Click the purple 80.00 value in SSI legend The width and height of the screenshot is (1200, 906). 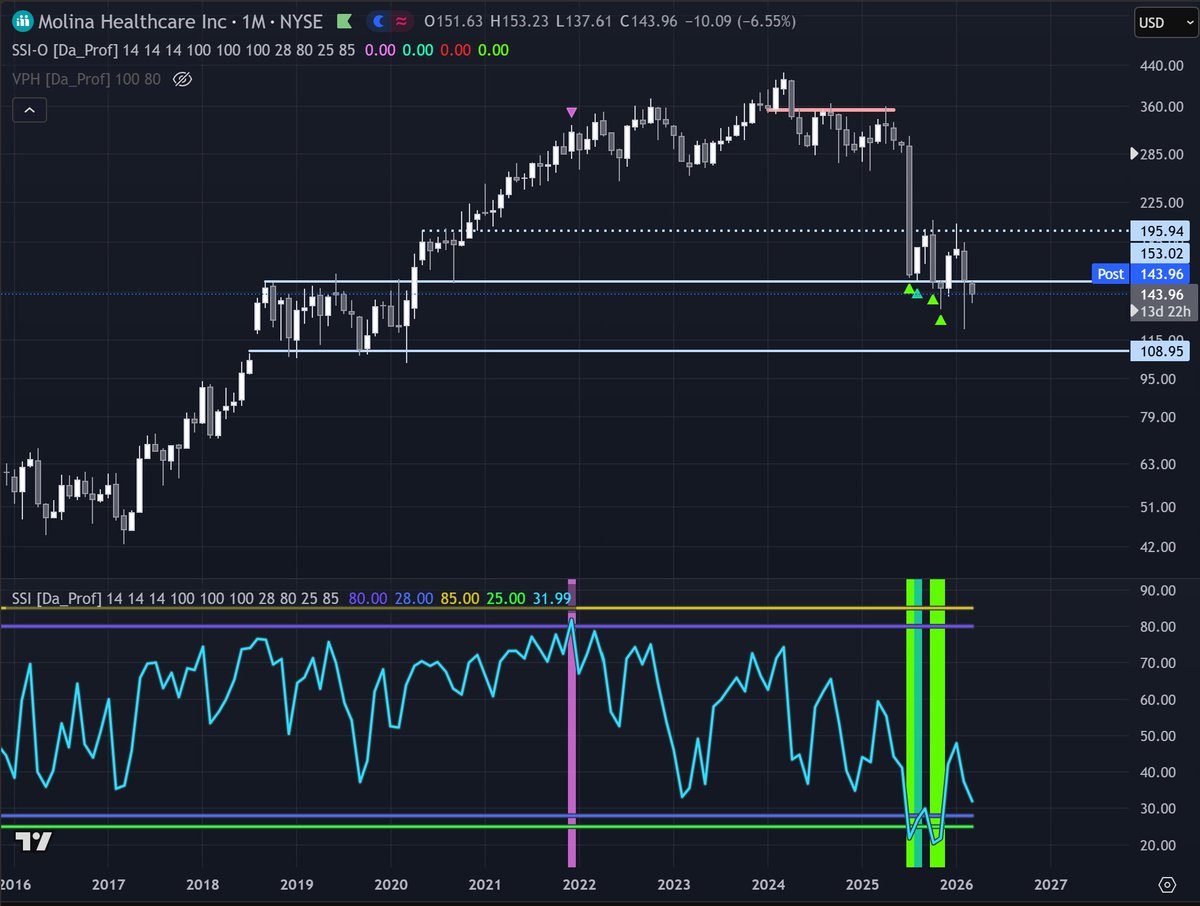[366, 598]
